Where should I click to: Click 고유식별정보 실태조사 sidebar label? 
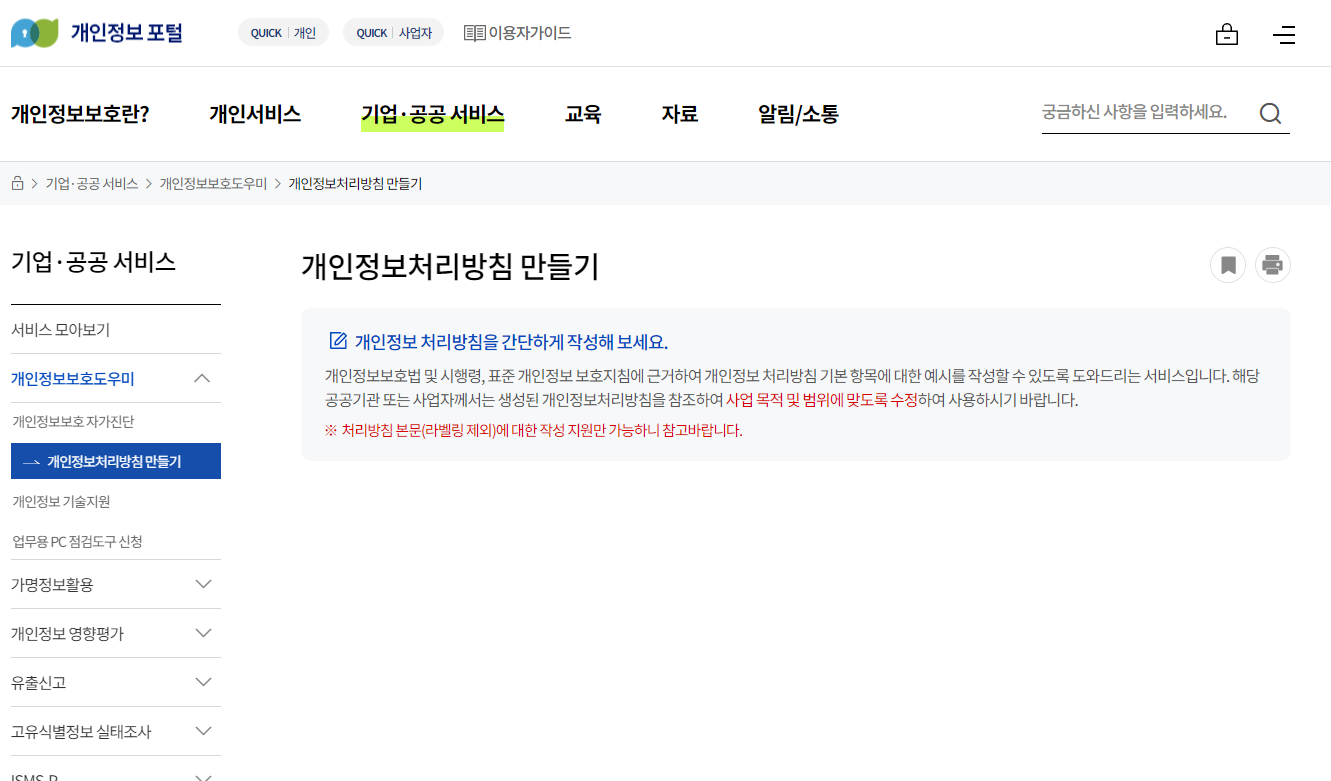pos(81,731)
